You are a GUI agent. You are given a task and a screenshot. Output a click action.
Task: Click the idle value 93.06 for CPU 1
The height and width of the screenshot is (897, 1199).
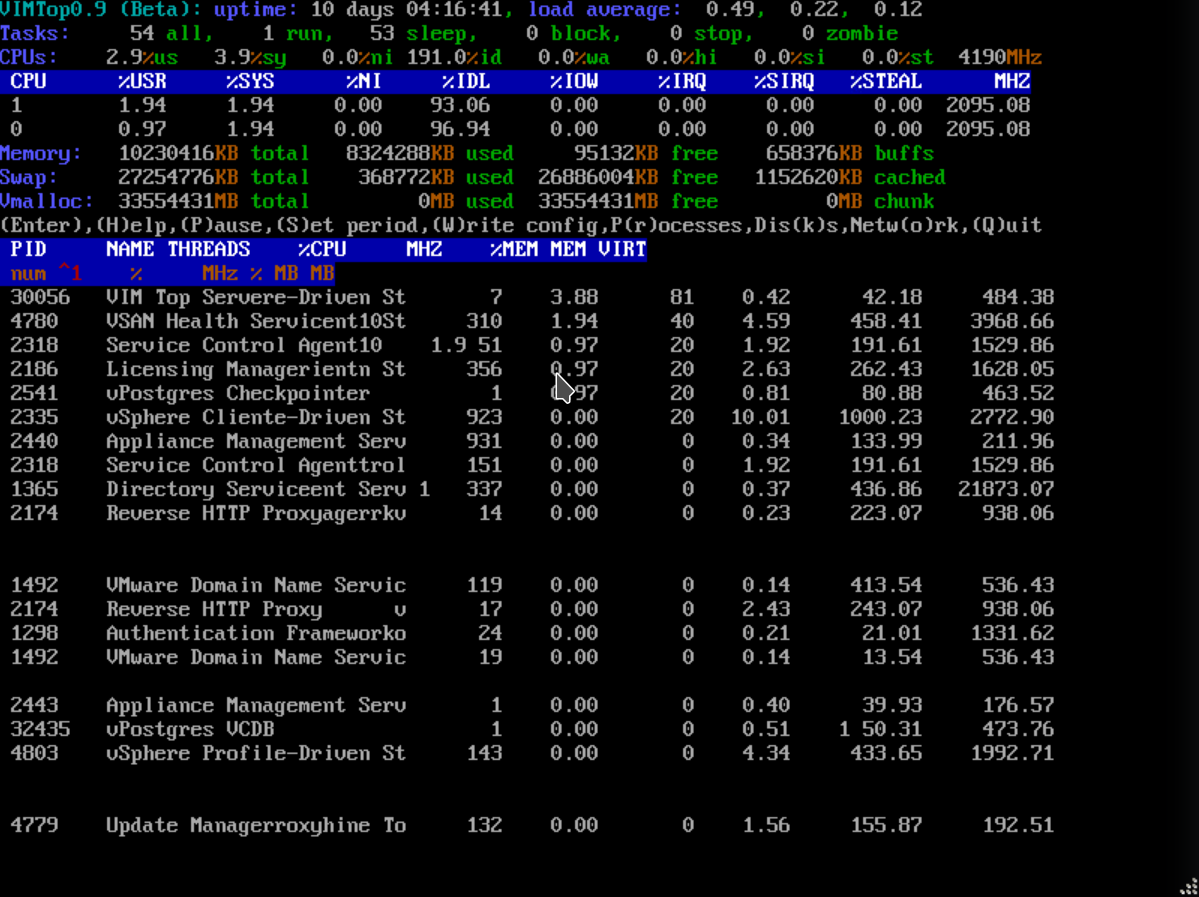click(x=460, y=106)
